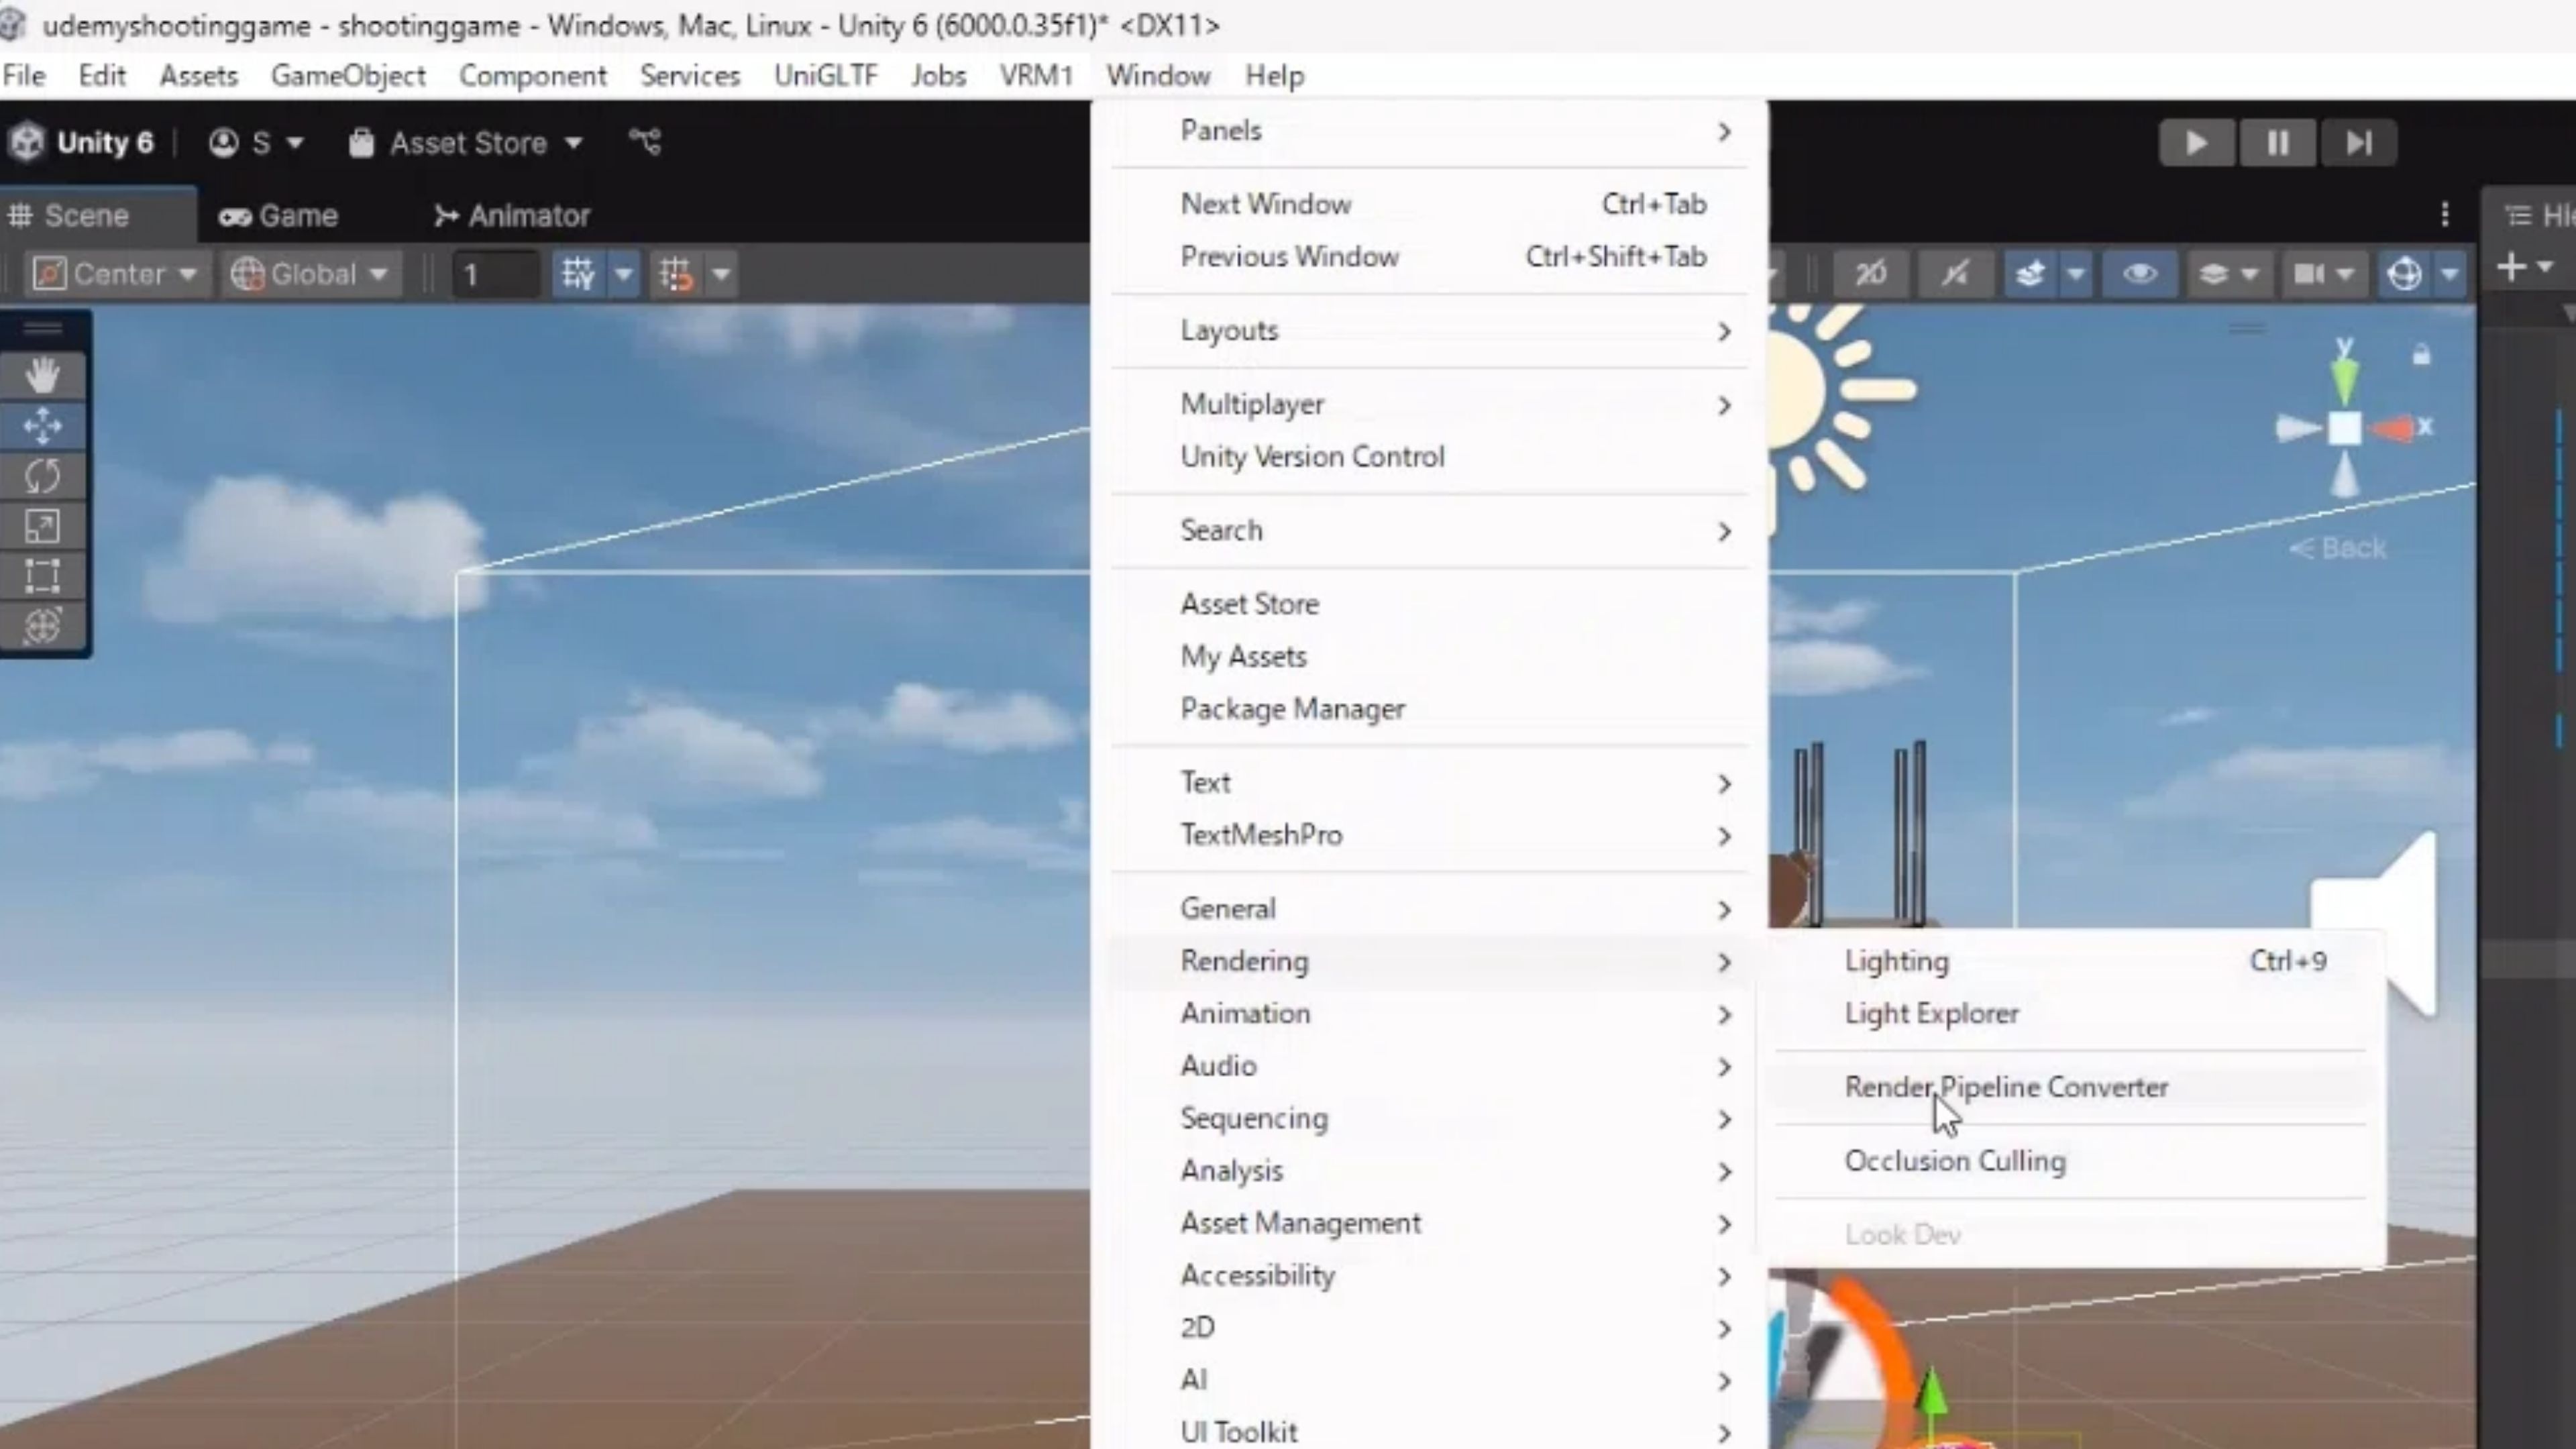Image resolution: width=2576 pixels, height=1449 pixels.
Task: Open the account S dropdown
Action: [x=256, y=143]
